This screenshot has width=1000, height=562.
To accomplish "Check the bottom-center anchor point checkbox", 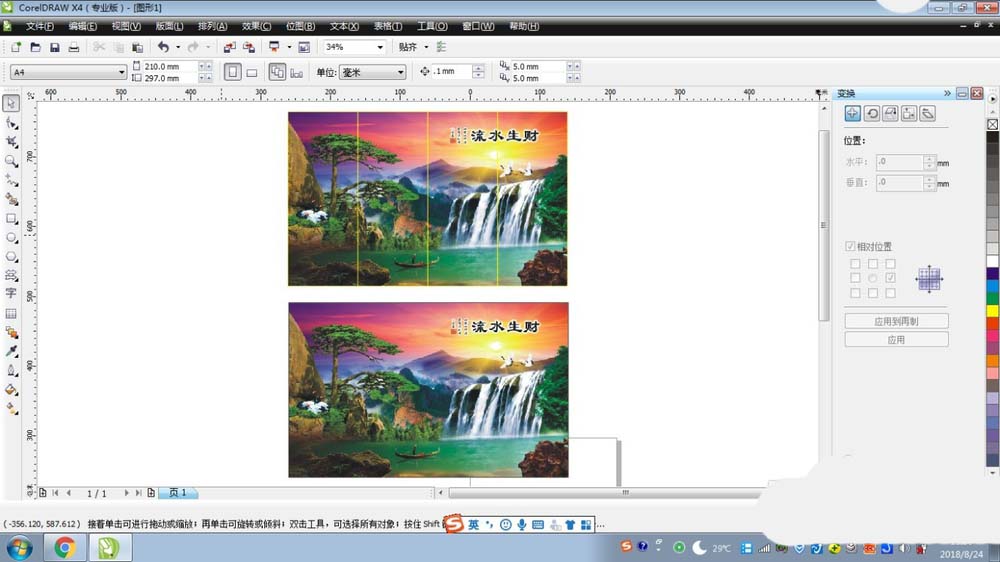I will click(x=872, y=293).
